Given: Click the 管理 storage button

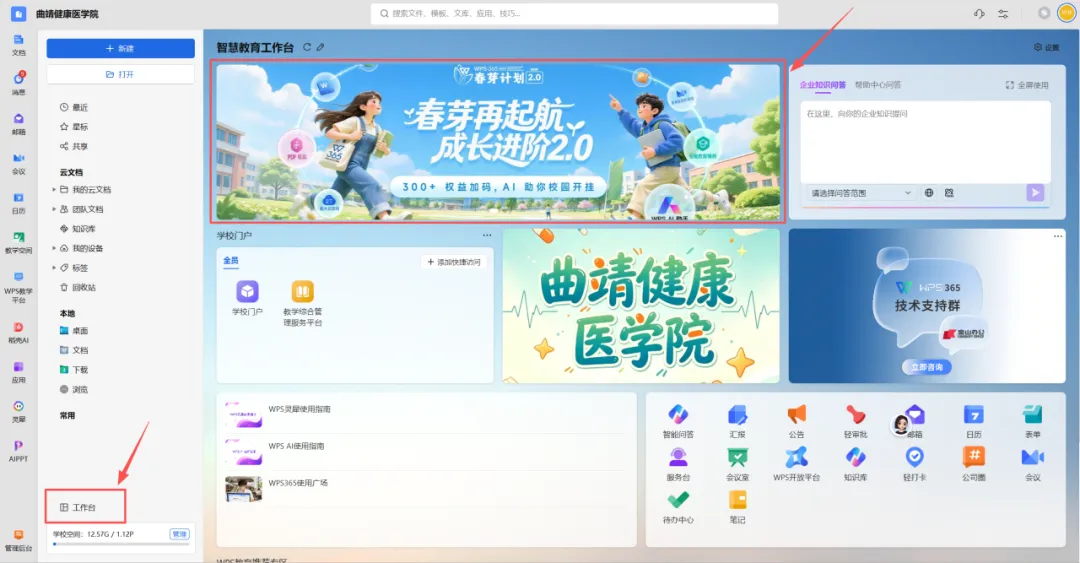Looking at the screenshot, I should [x=179, y=534].
